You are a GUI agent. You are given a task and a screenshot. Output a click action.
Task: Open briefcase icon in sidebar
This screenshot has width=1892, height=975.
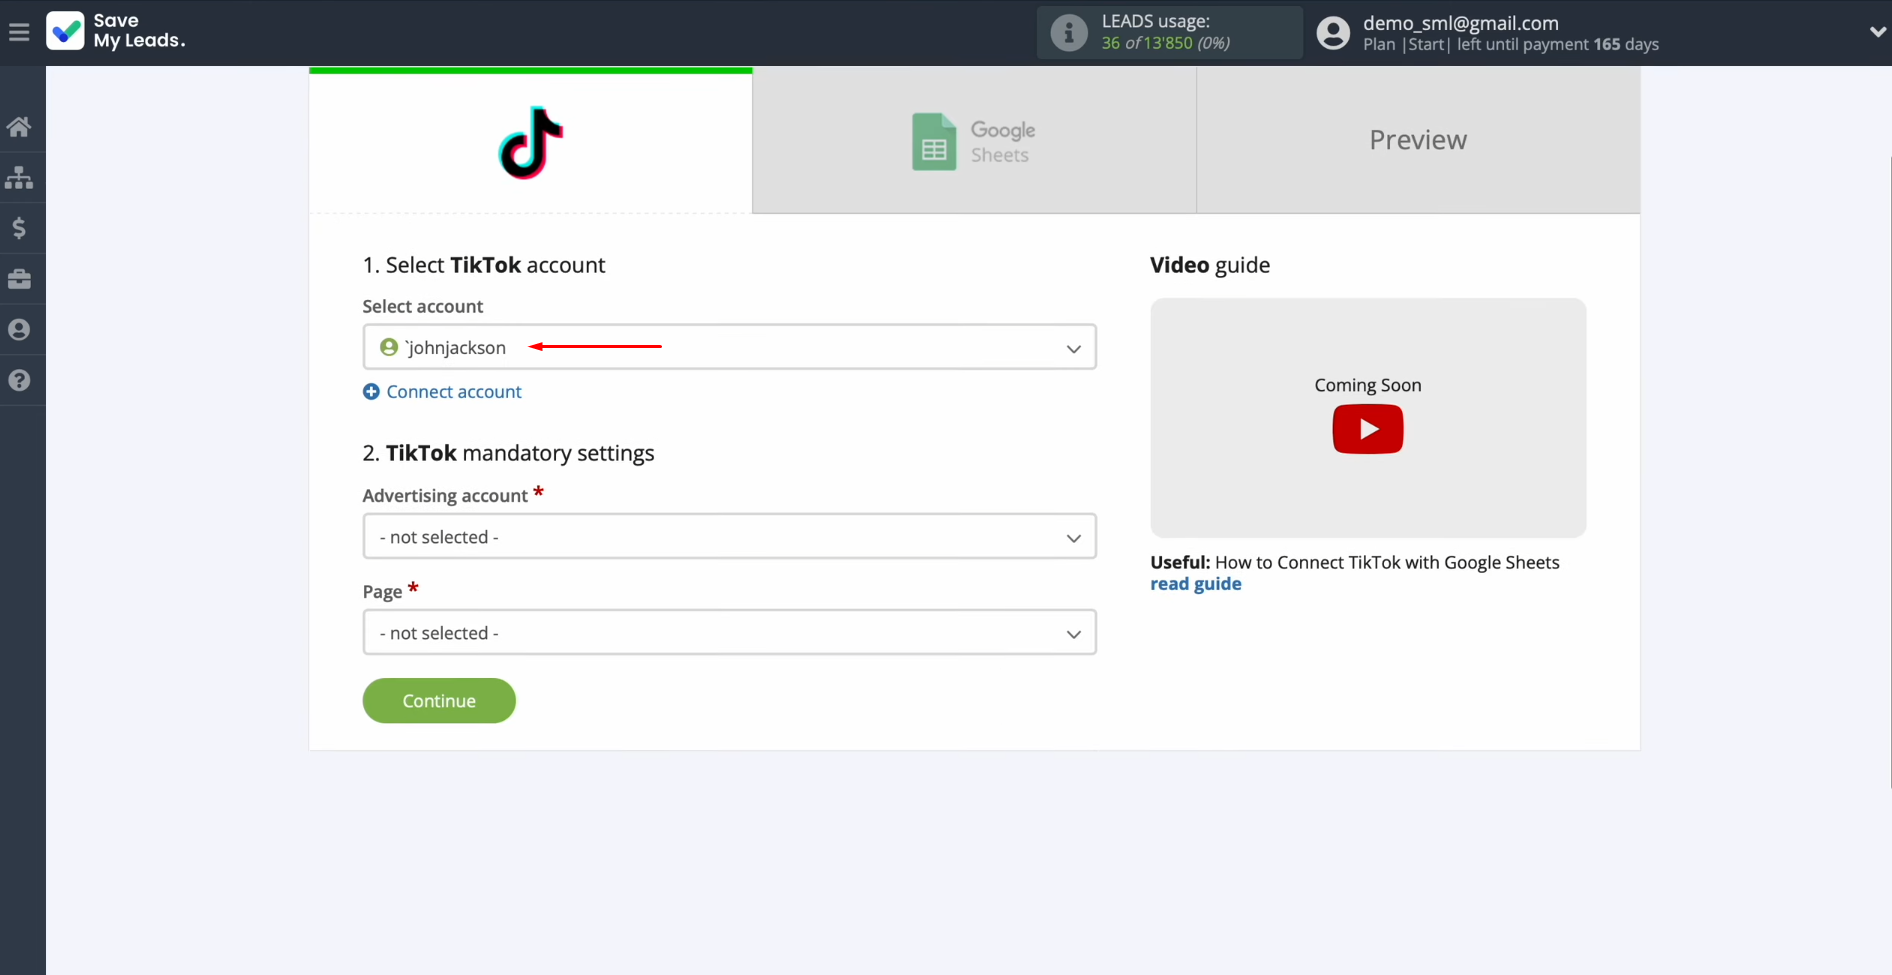19,279
